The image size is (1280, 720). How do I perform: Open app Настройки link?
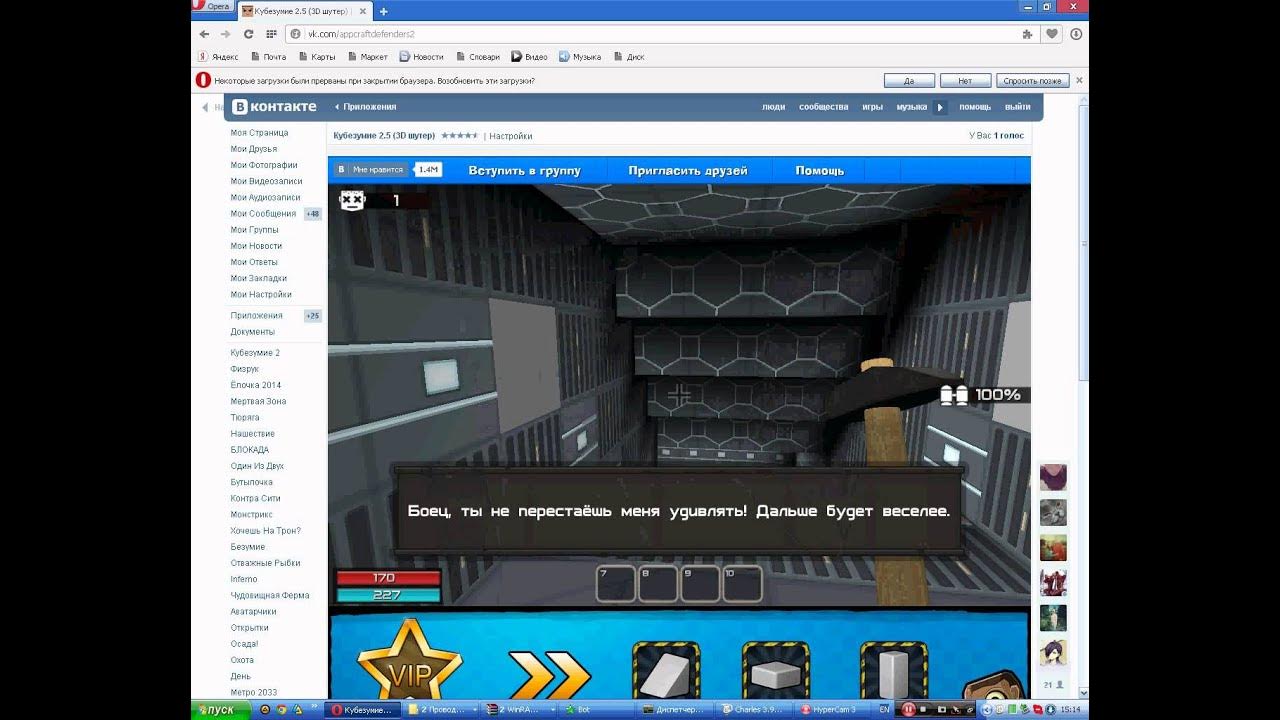click(x=510, y=136)
